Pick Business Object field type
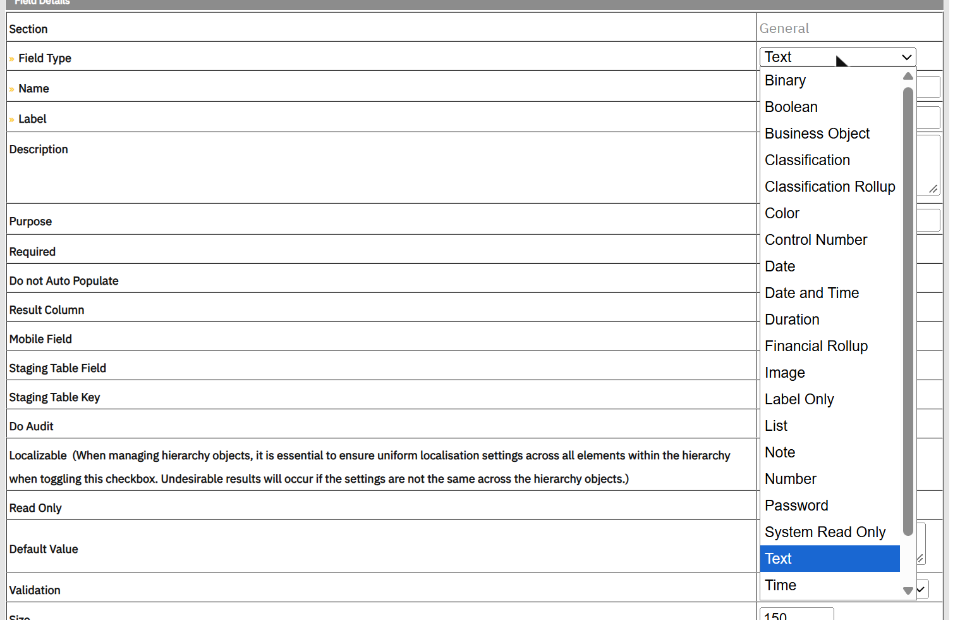This screenshot has width=960, height=620. point(830,133)
